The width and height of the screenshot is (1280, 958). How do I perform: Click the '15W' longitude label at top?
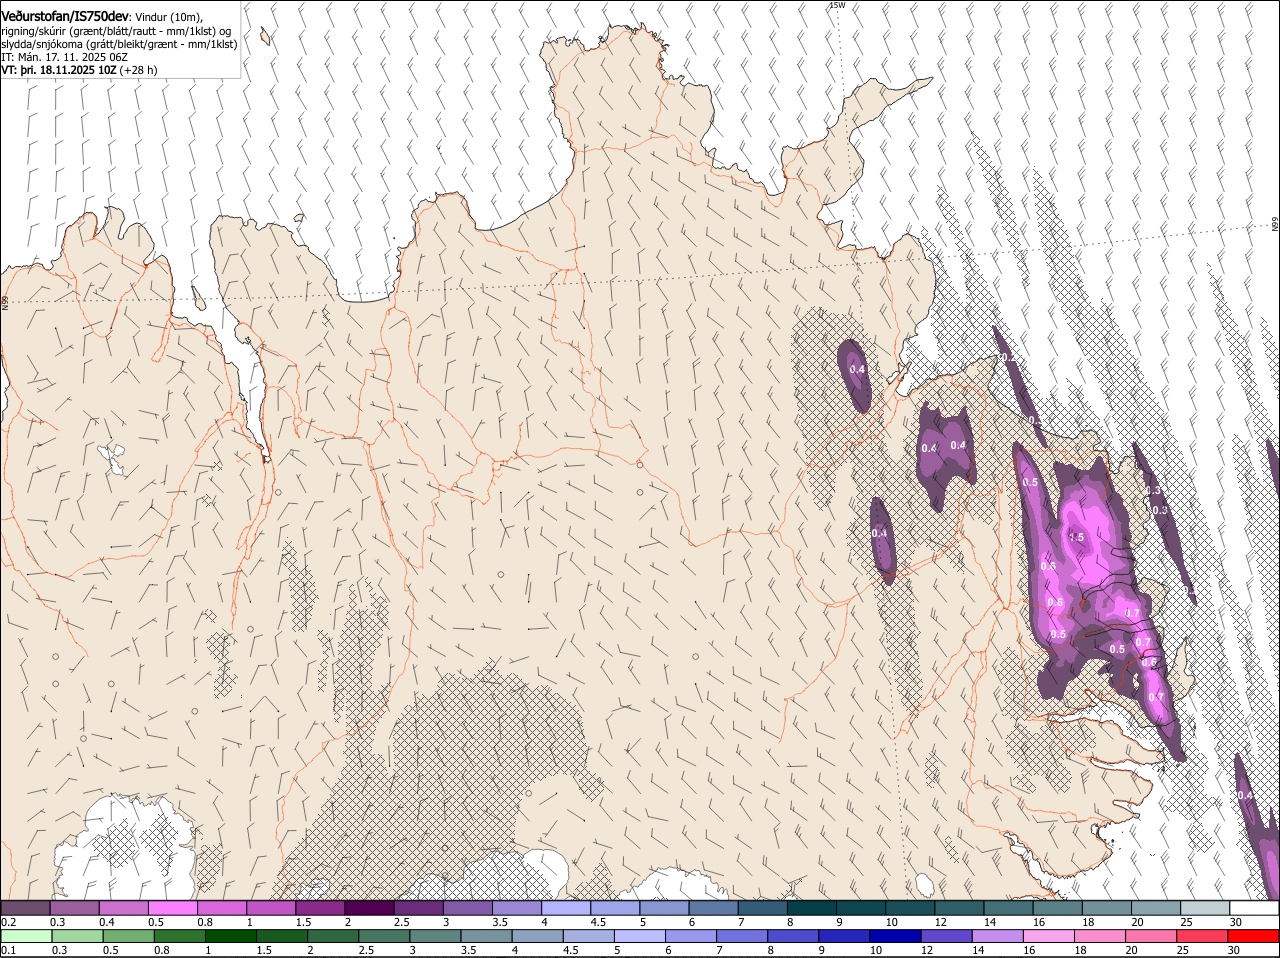pyautogui.click(x=836, y=5)
